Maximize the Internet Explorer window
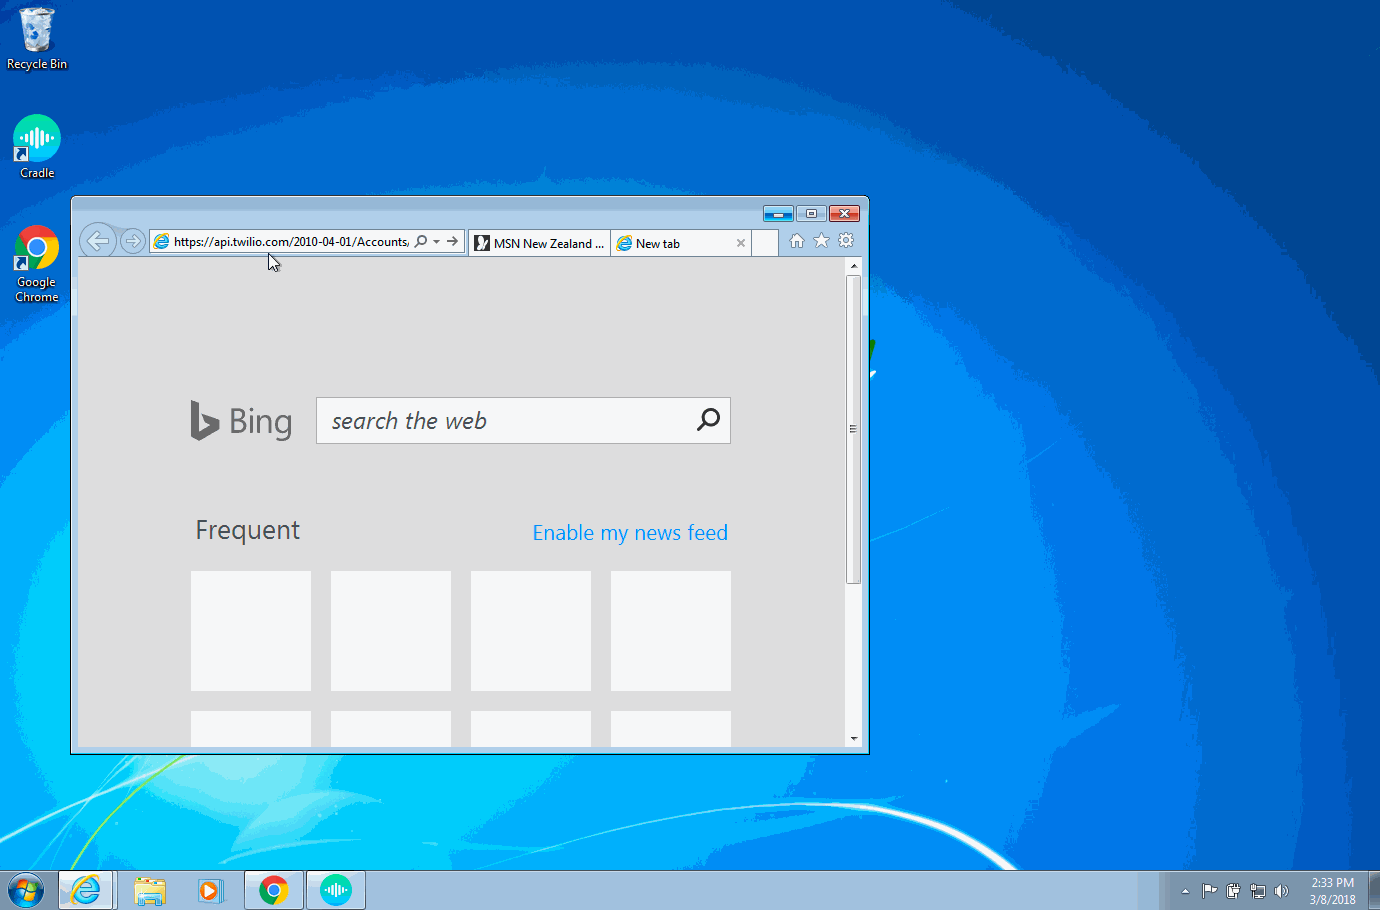Image resolution: width=1380 pixels, height=910 pixels. pyautogui.click(x=811, y=213)
